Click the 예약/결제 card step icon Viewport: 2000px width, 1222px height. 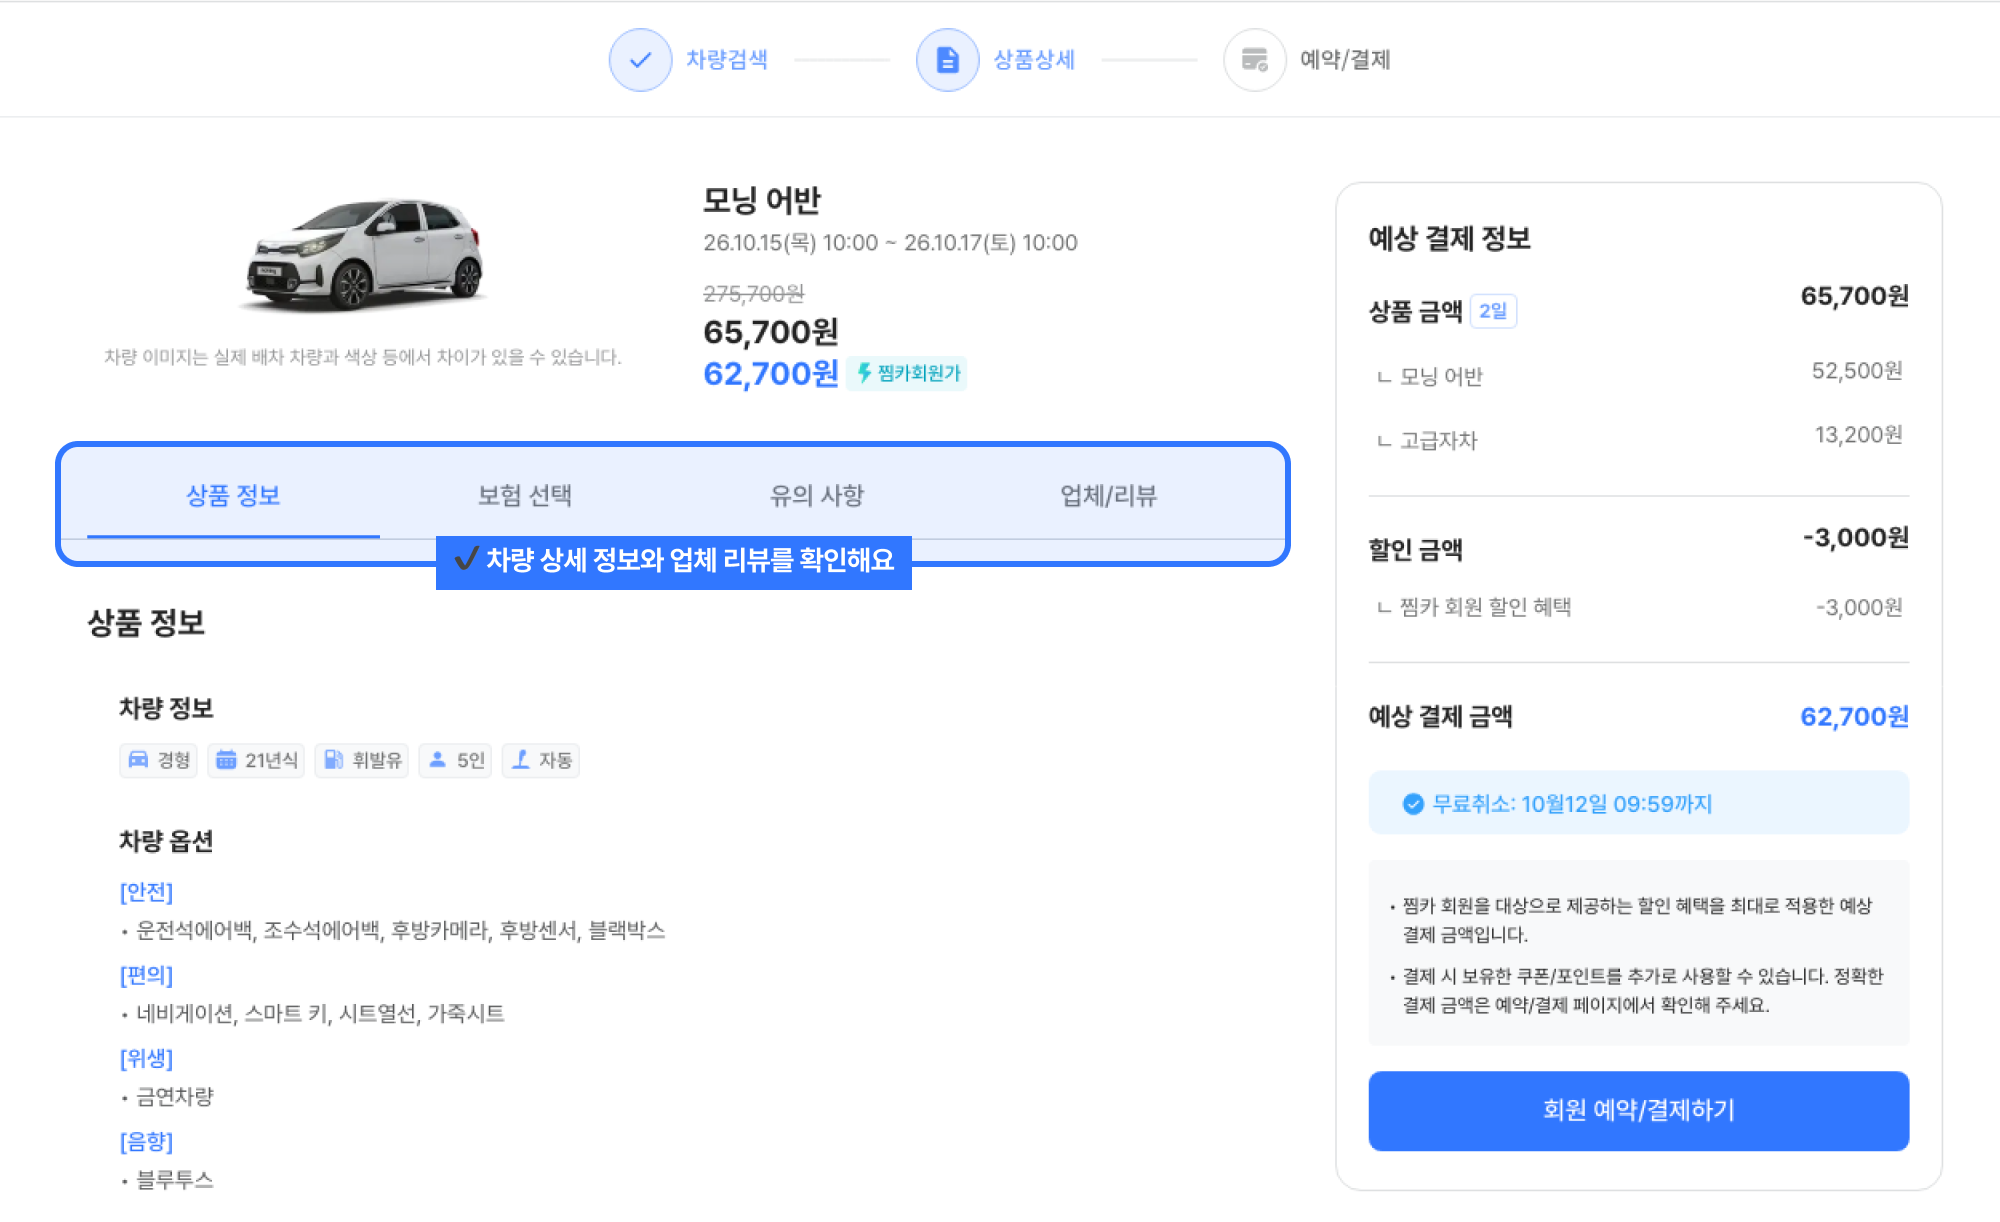[1254, 60]
